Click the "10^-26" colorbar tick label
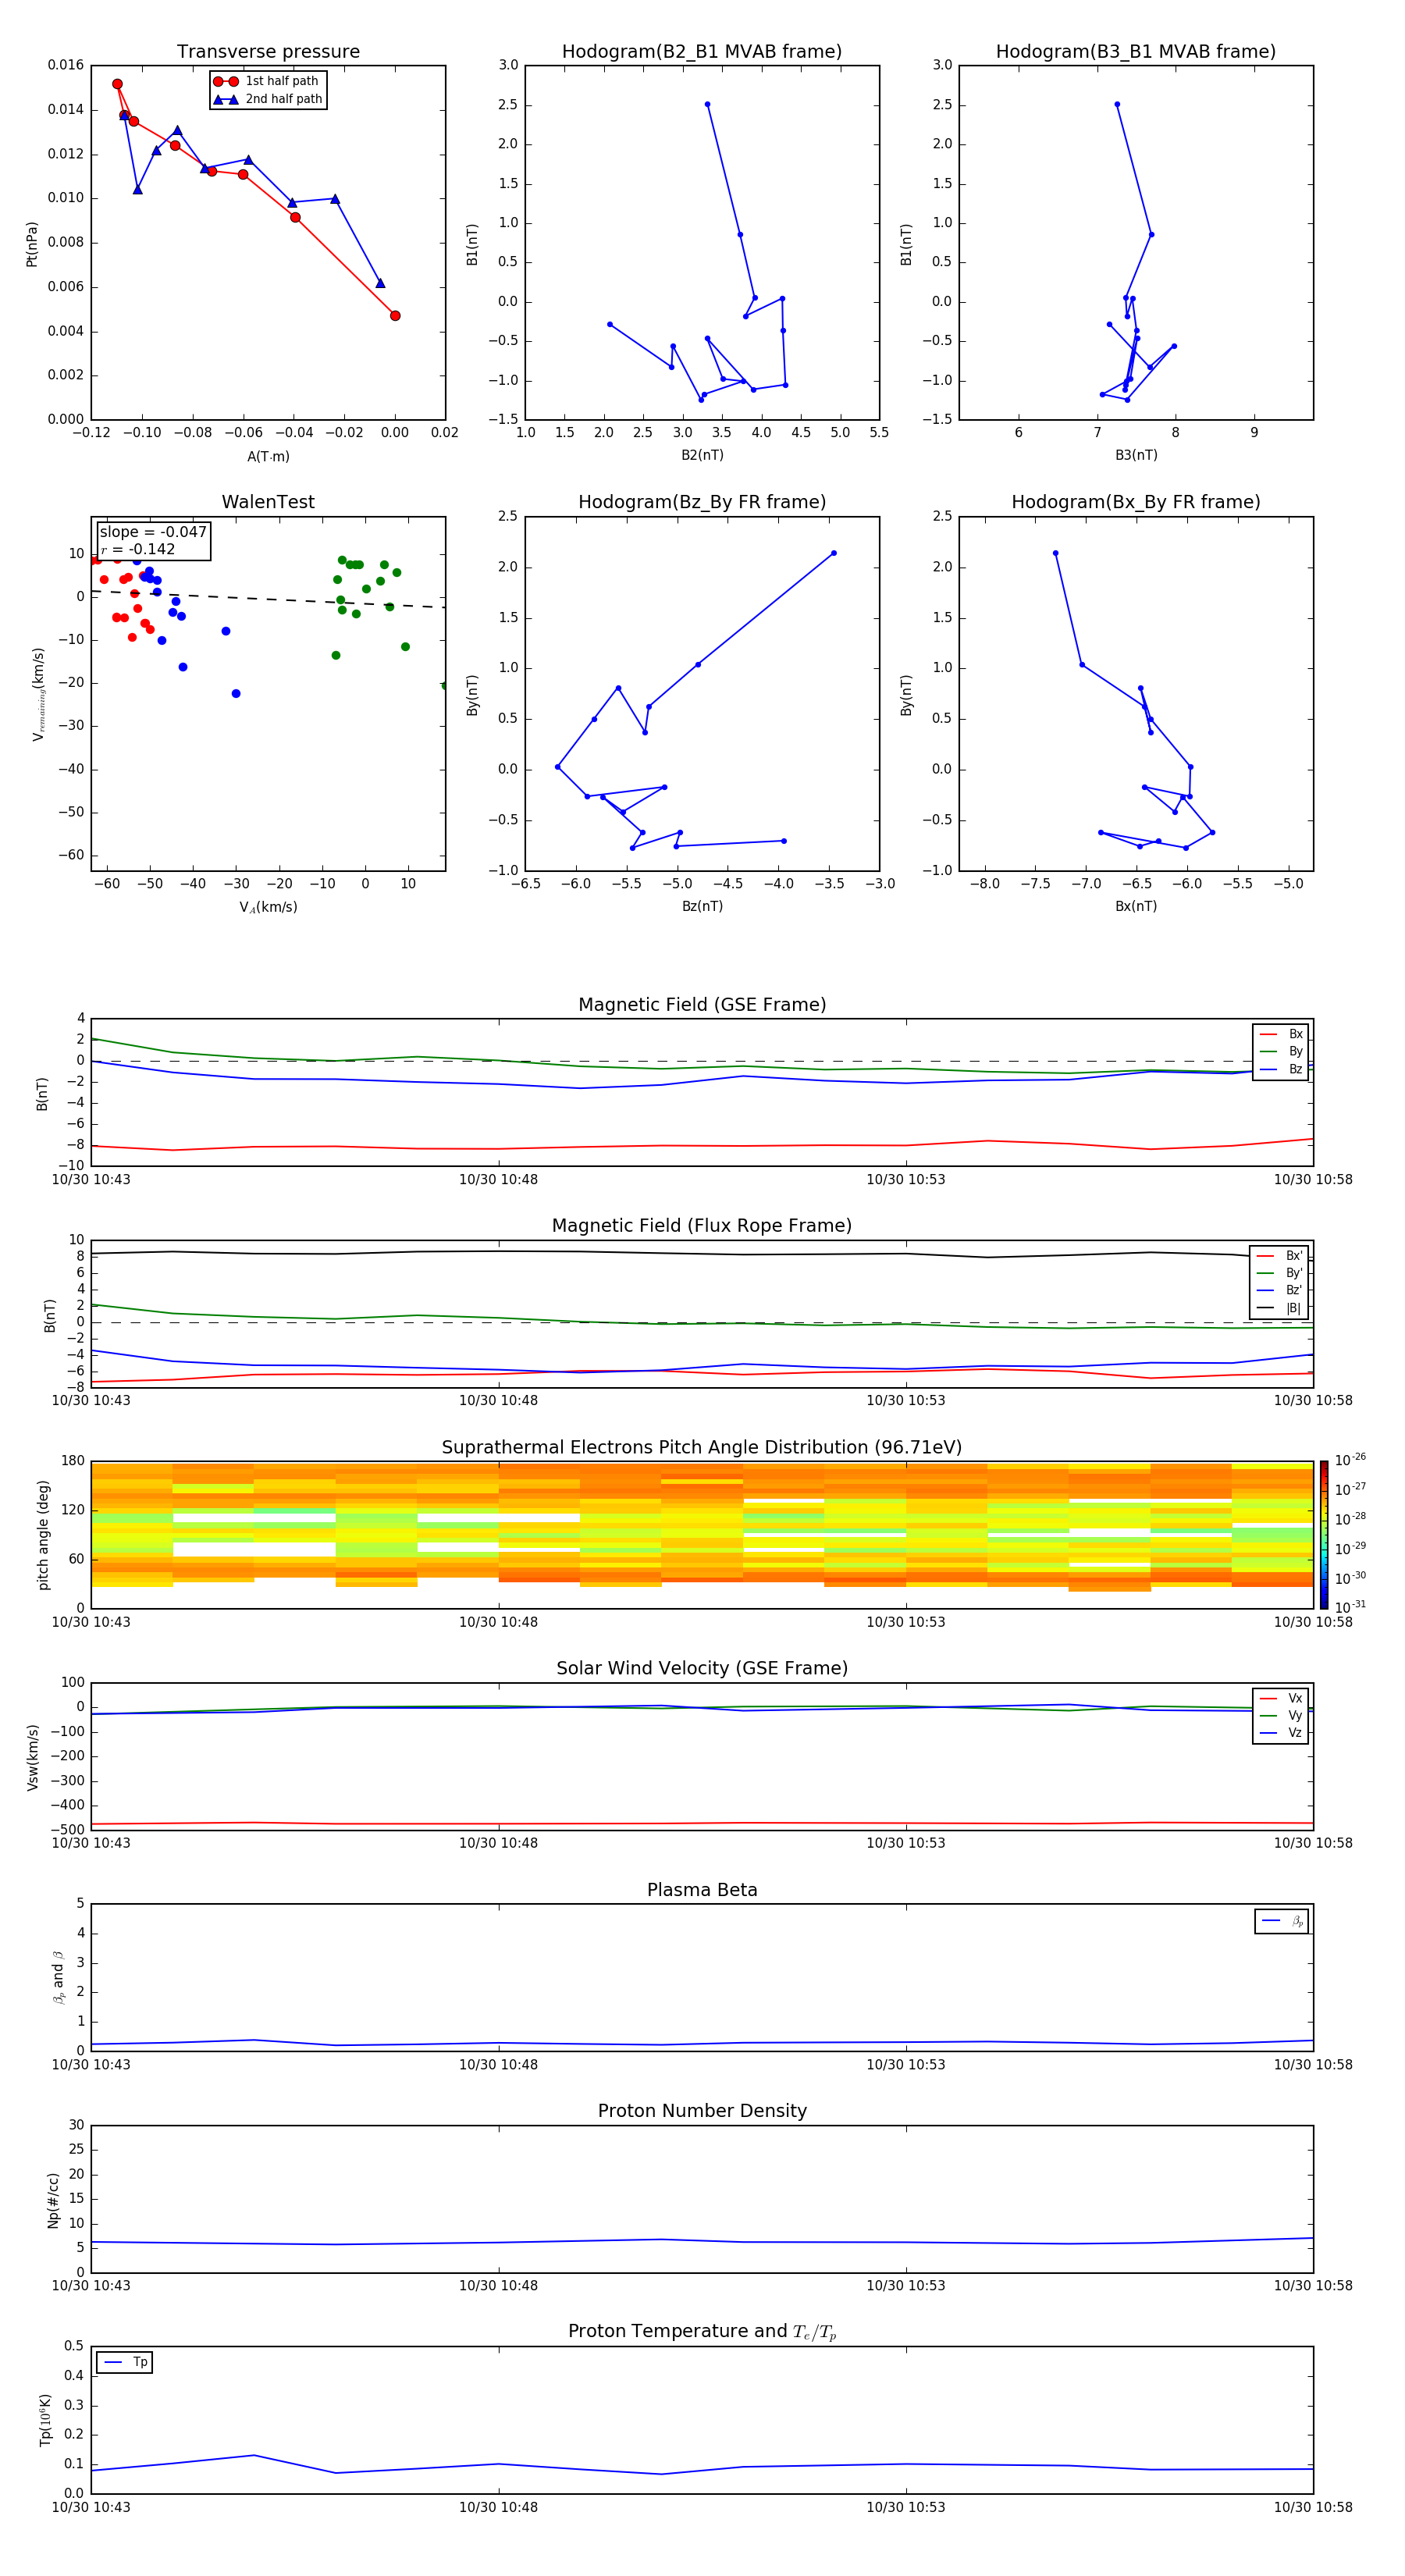This screenshot has height=2576, width=1405. pyautogui.click(x=1350, y=1460)
